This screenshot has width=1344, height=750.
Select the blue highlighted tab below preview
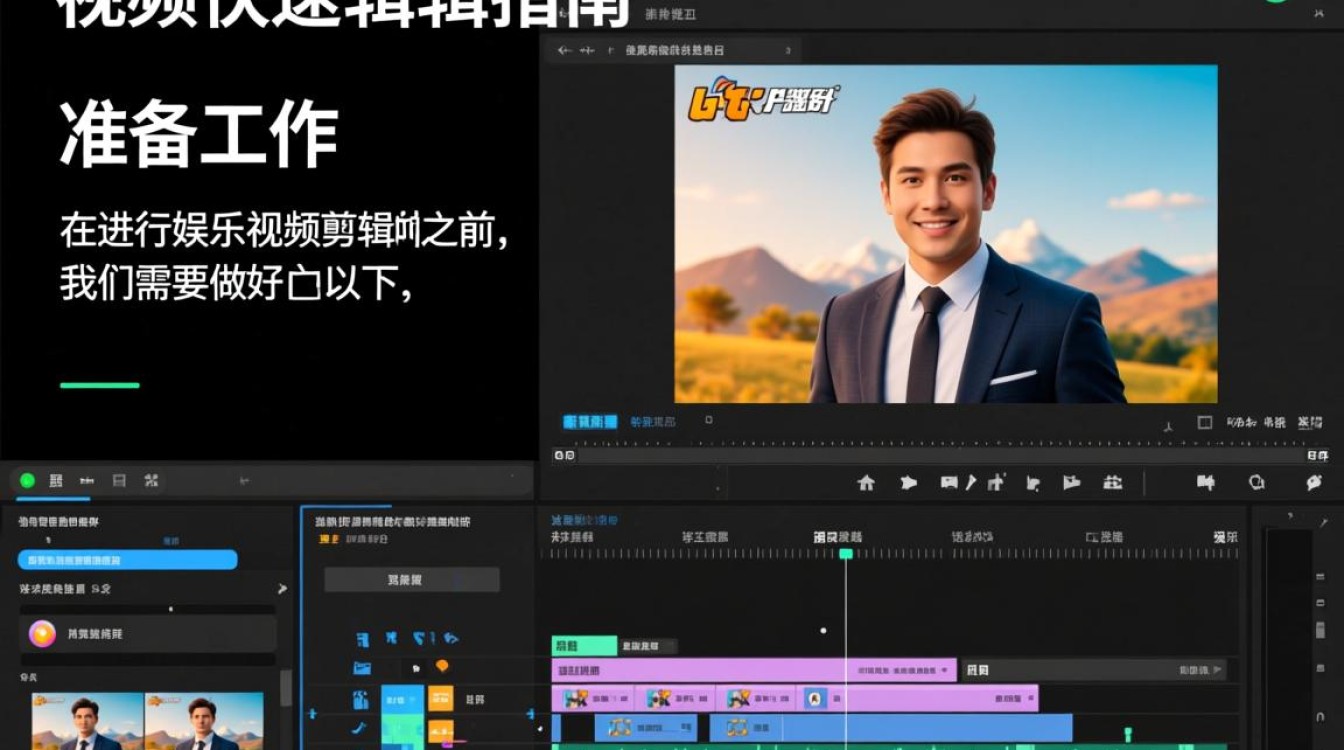click(590, 422)
